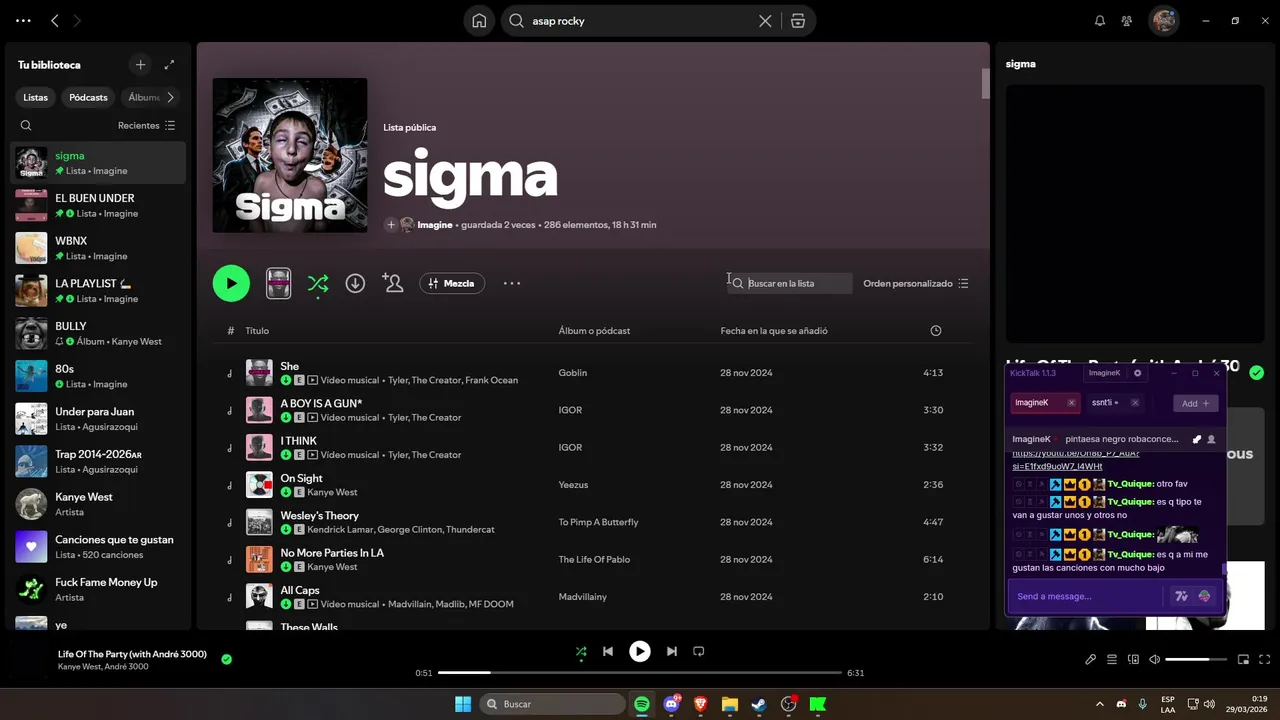Open the youtu.be link in KickTalk chat
Screen dimensions: 1280x720
coord(1076,460)
